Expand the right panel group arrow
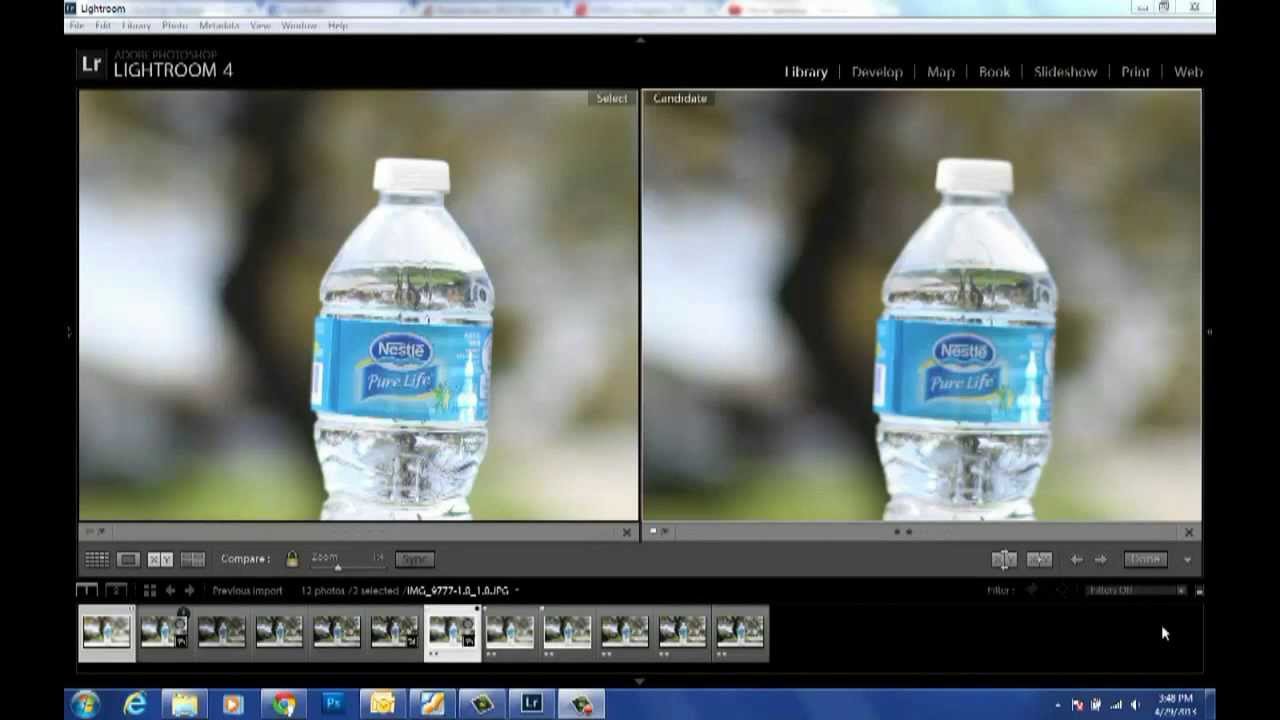 [x=1209, y=332]
